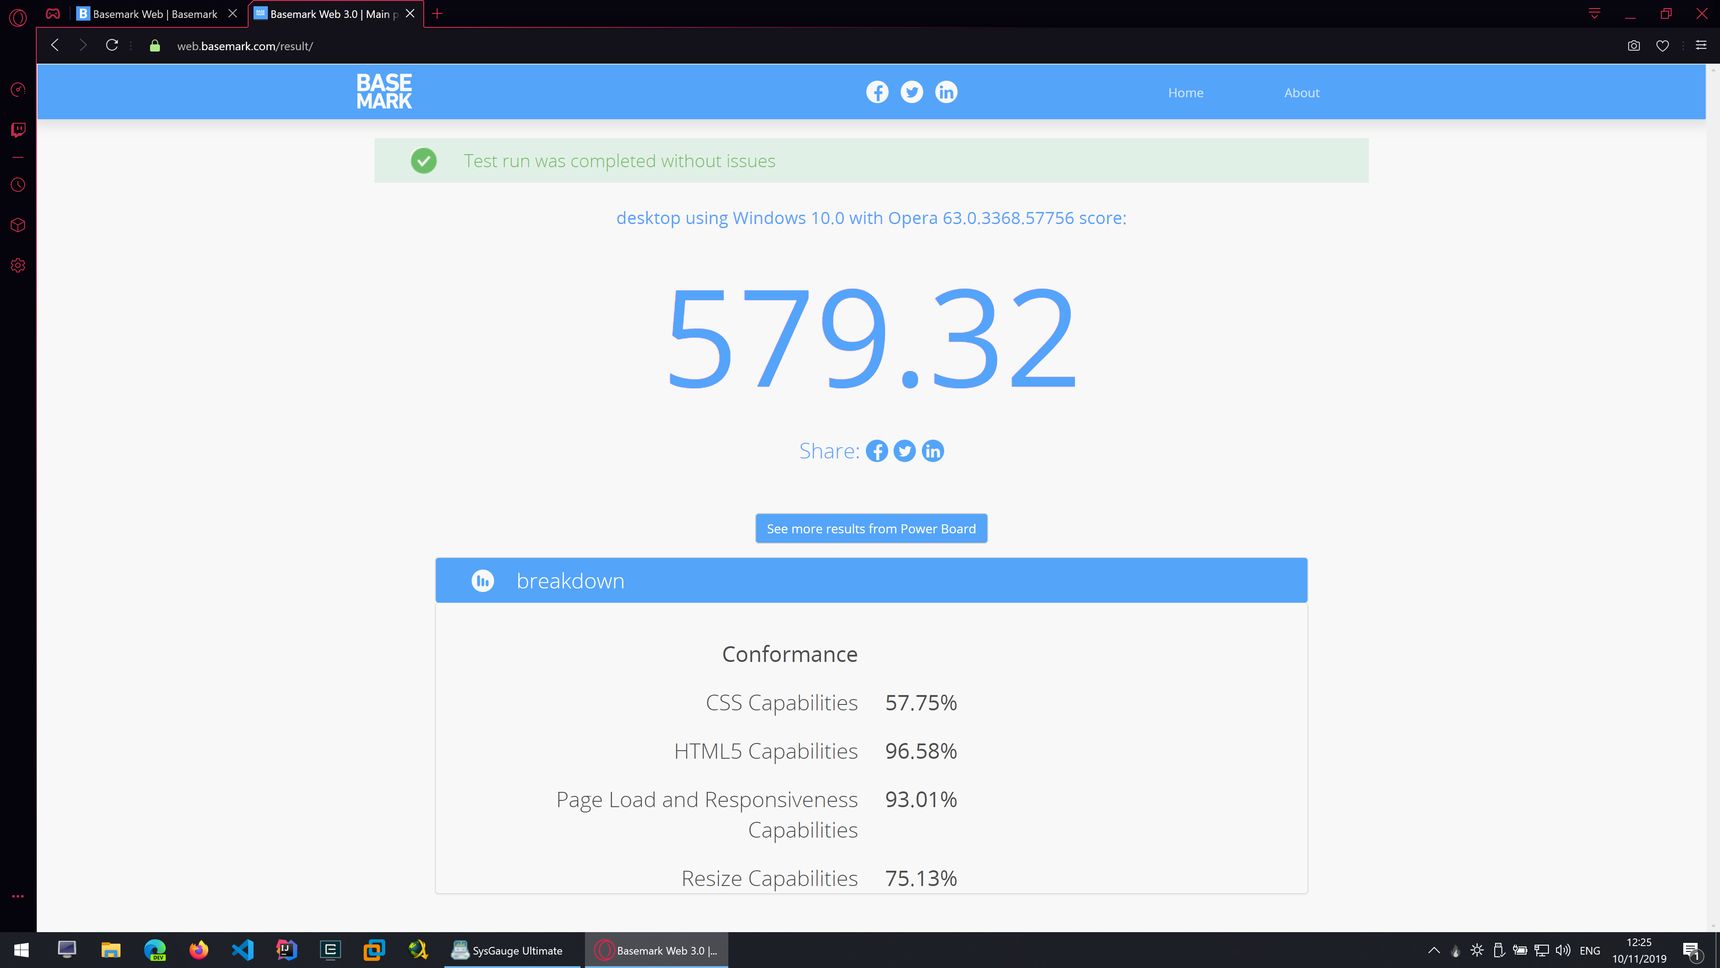The width and height of the screenshot is (1720, 968).
Task: Click the Facebook icon in blue header
Action: pos(877,92)
